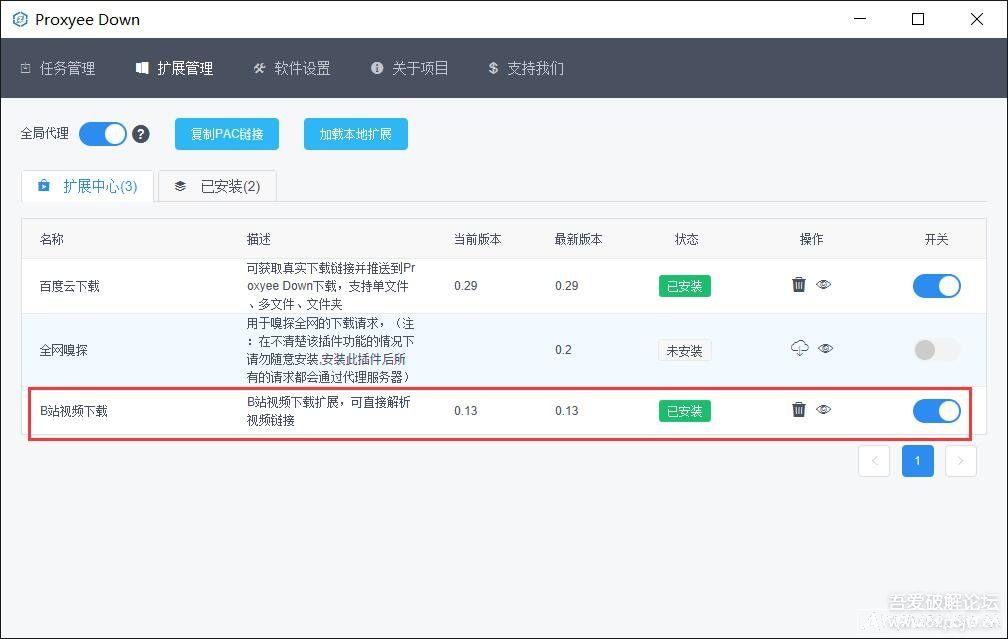View B站视频下载 details with the eye icon
The image size is (1008, 639).
(824, 409)
